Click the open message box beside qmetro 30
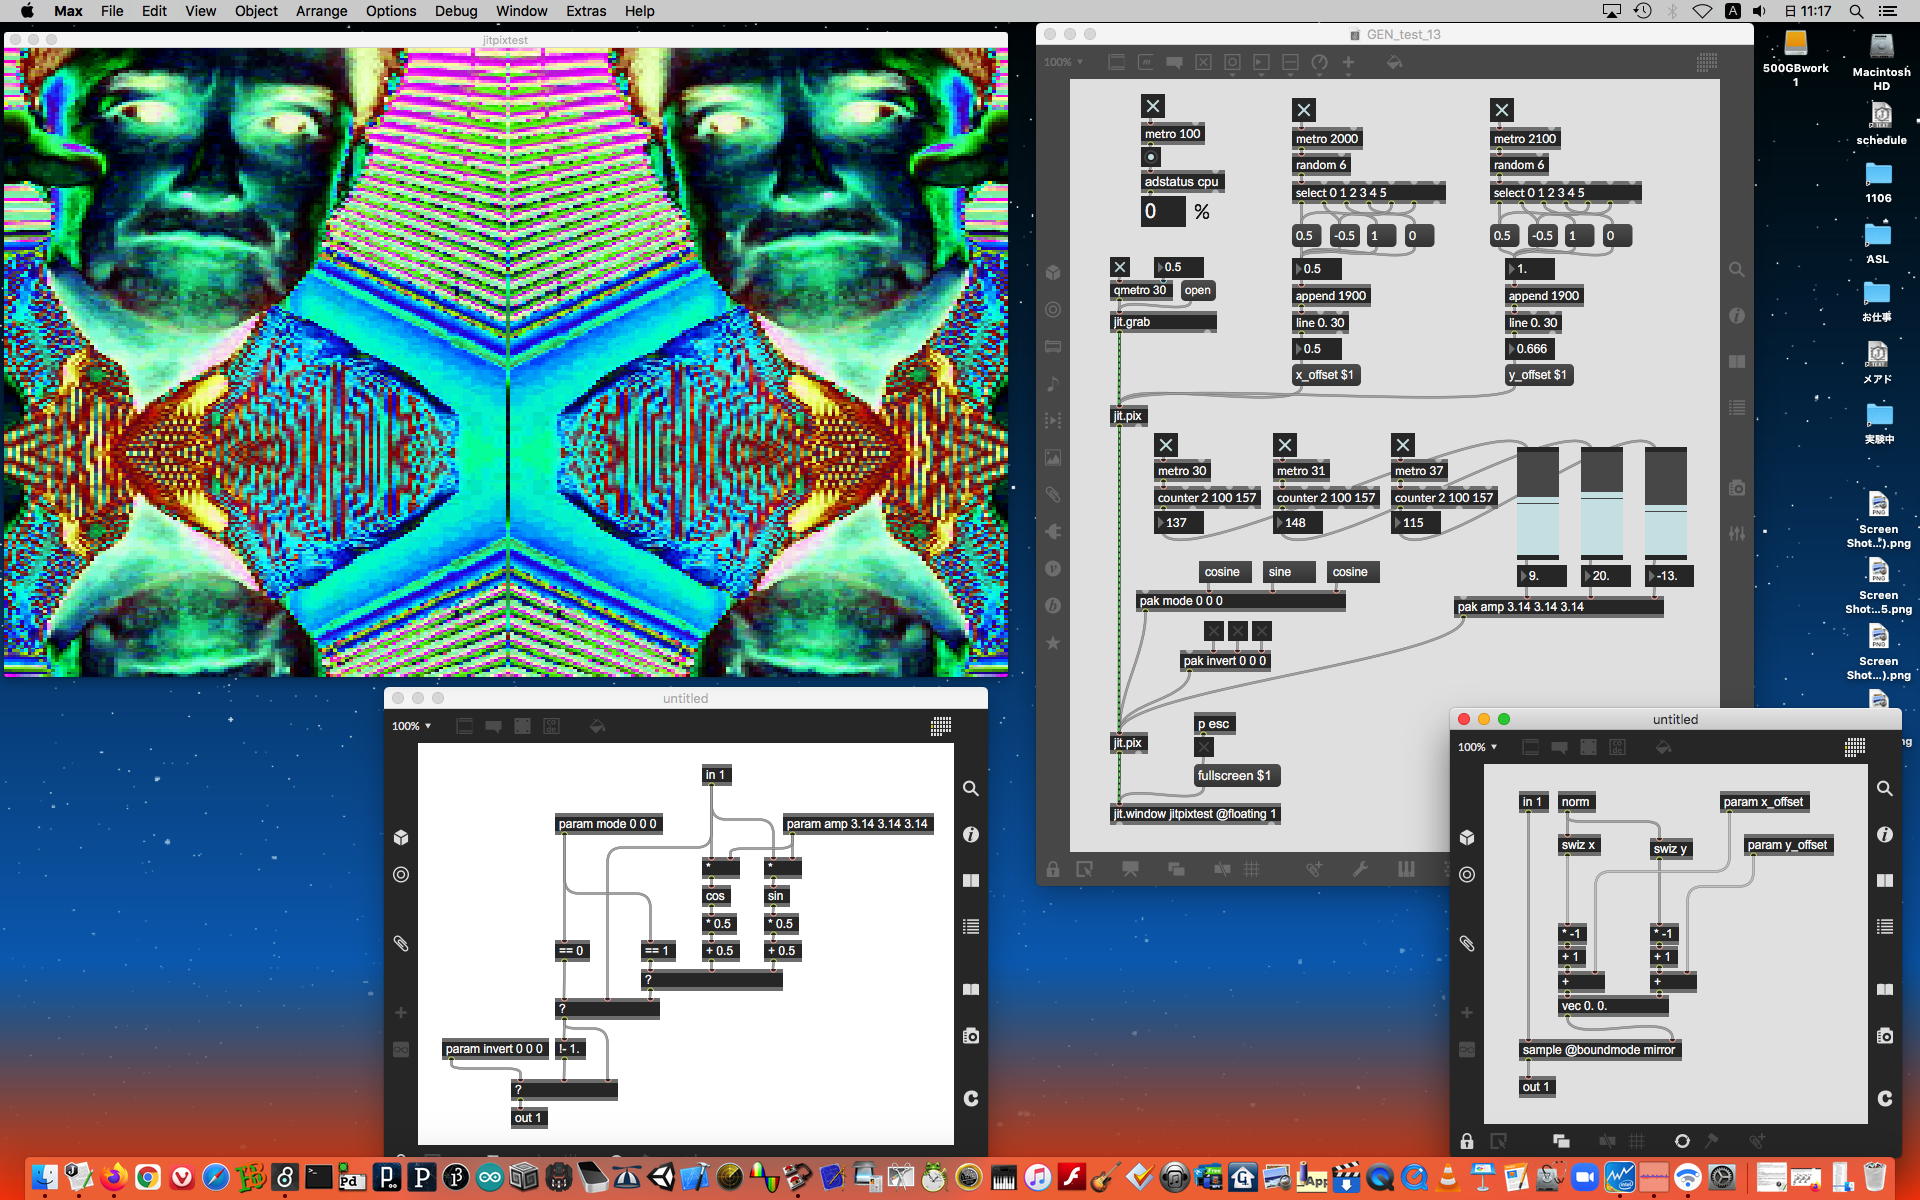Image resolution: width=1920 pixels, height=1200 pixels. click(1197, 290)
